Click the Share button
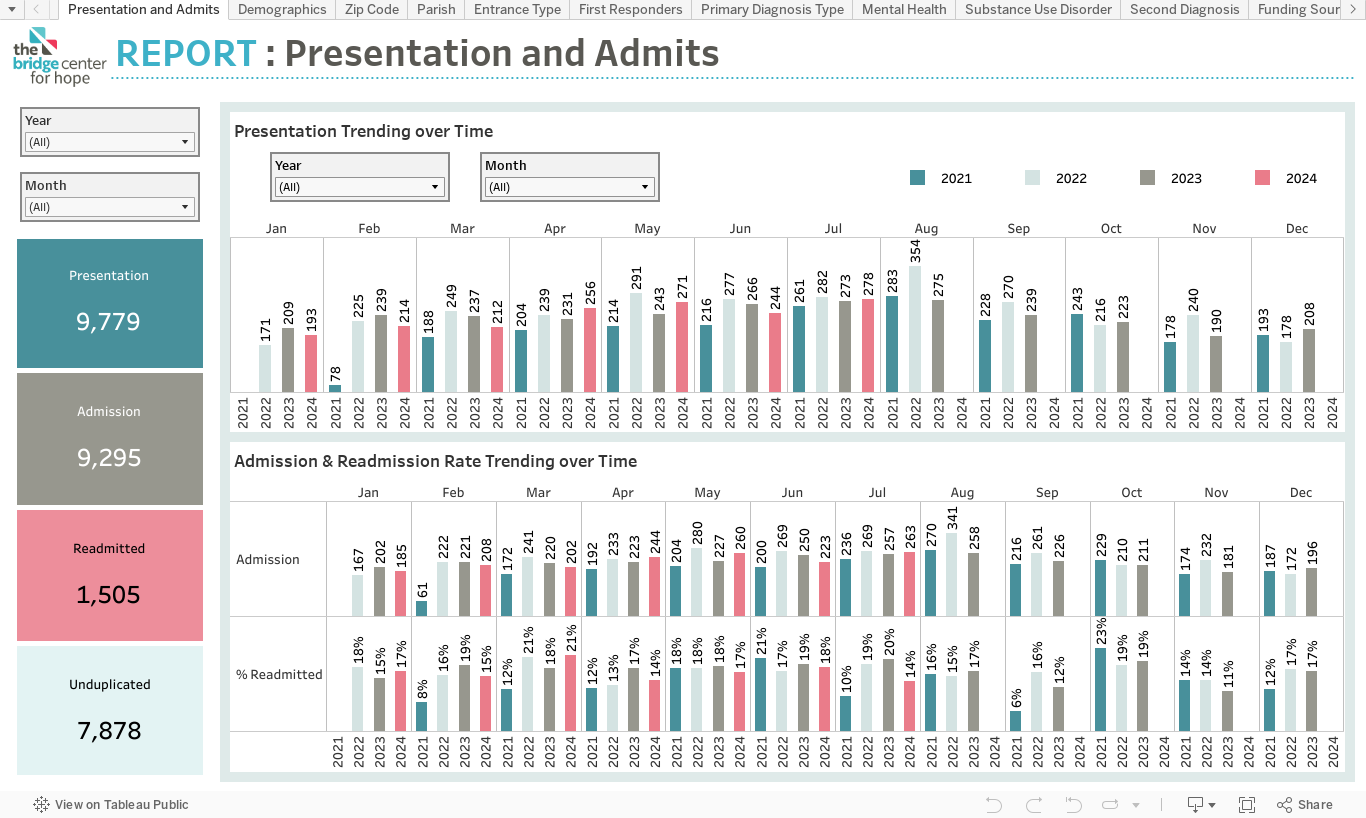This screenshot has width=1366, height=818. 1305,804
